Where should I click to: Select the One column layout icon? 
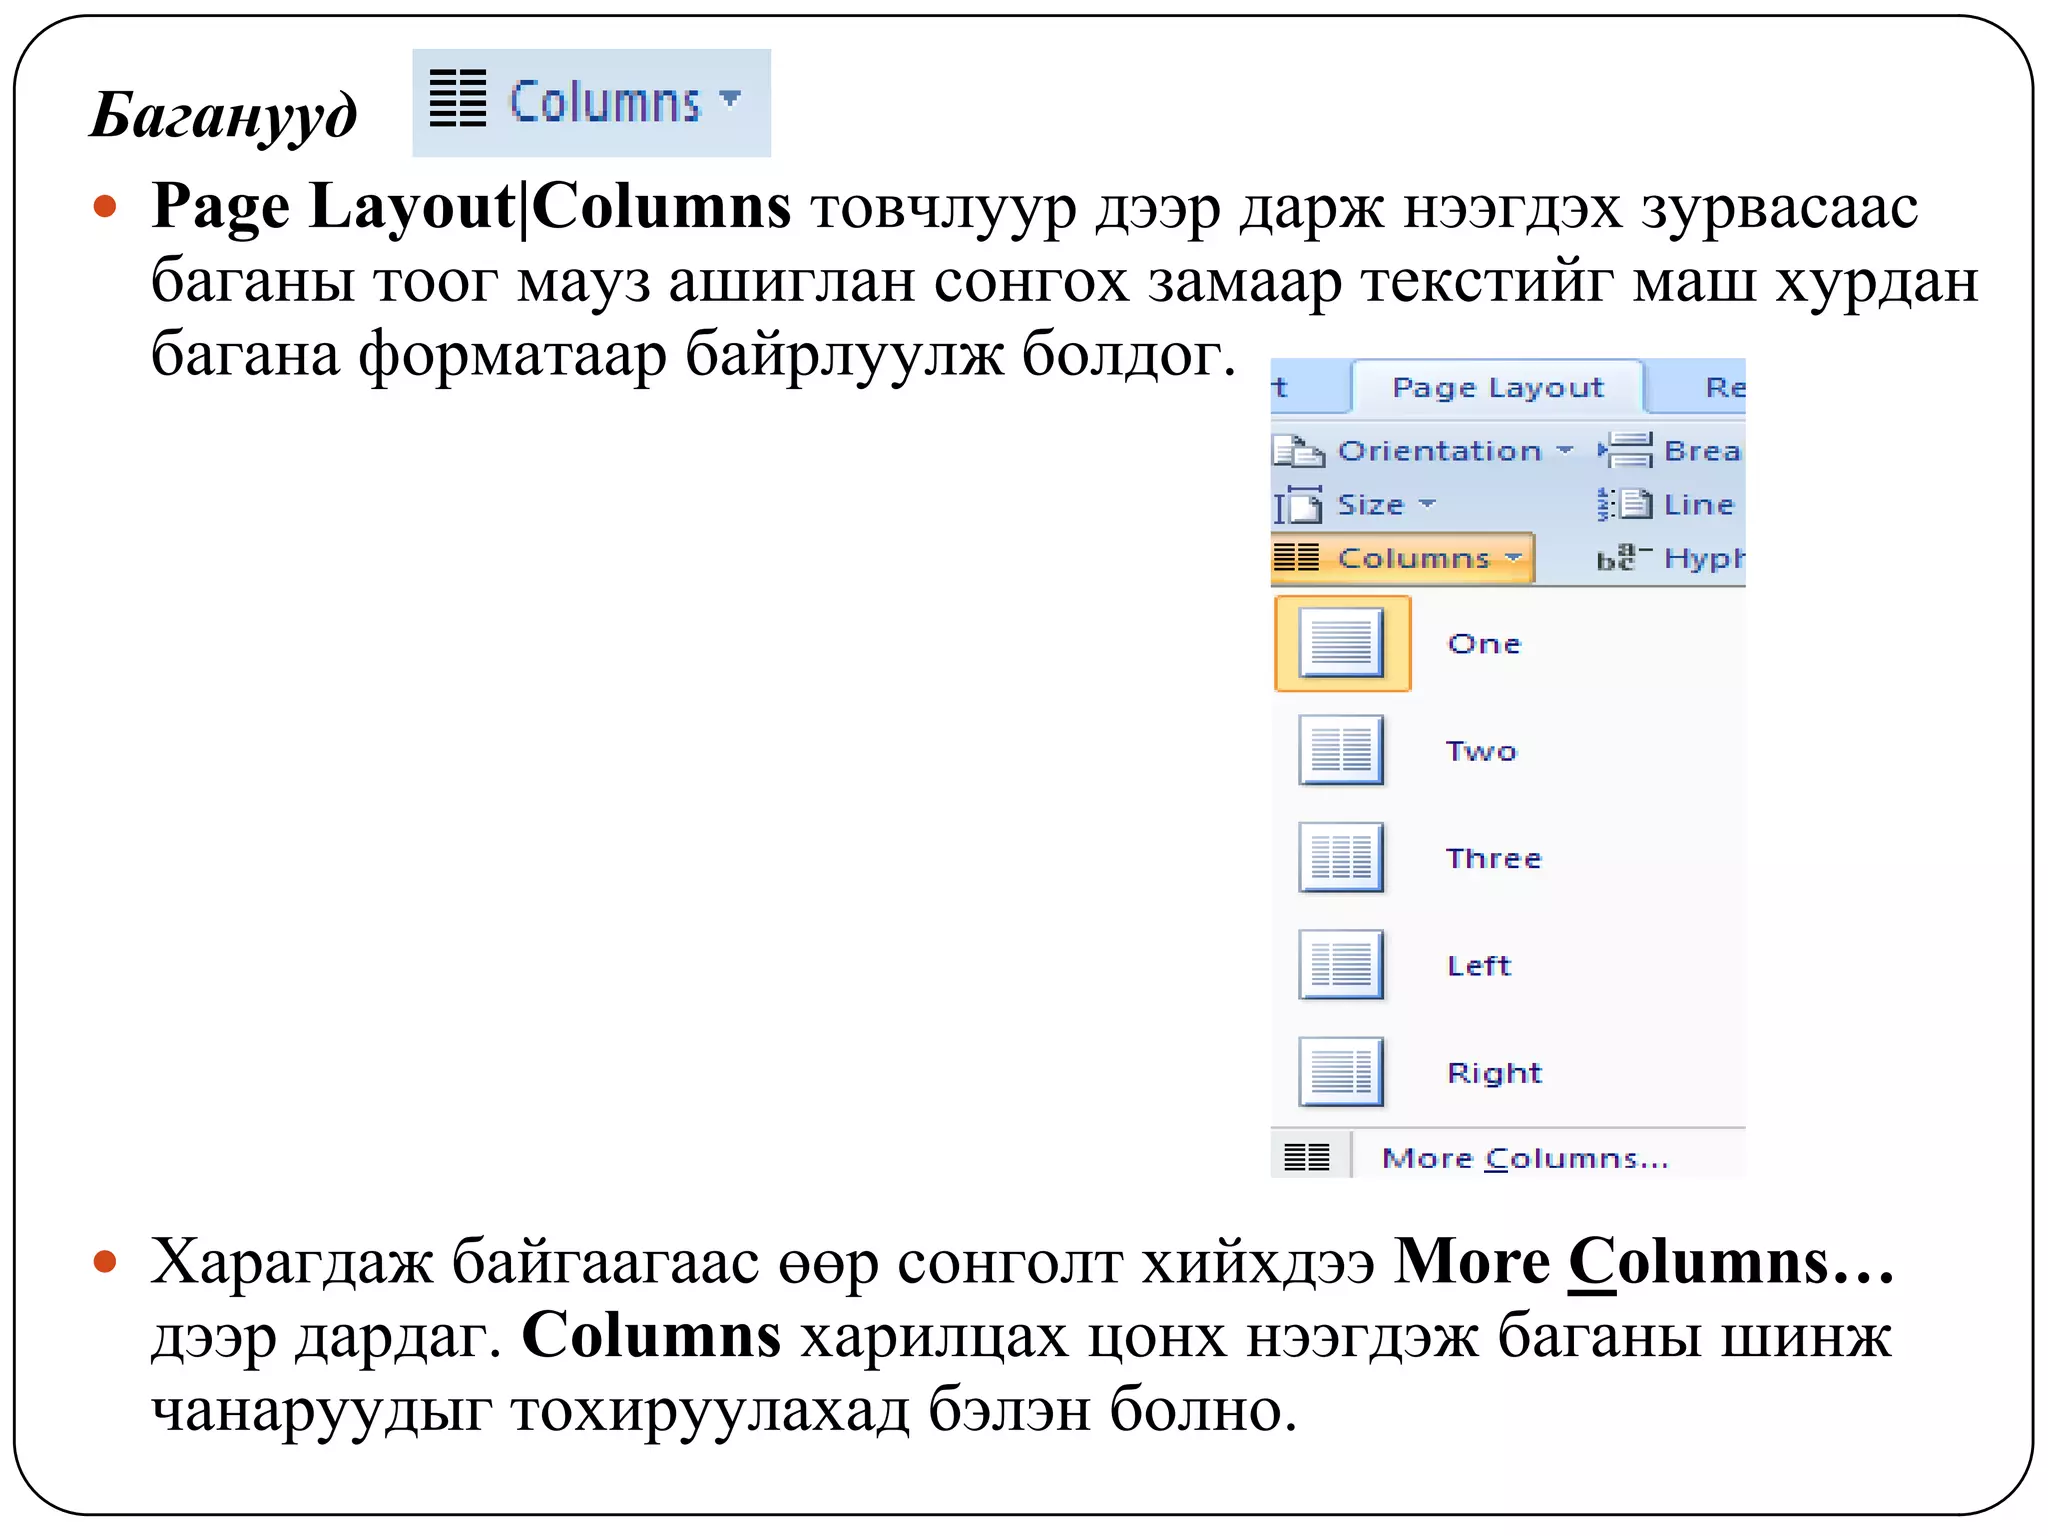point(1342,643)
